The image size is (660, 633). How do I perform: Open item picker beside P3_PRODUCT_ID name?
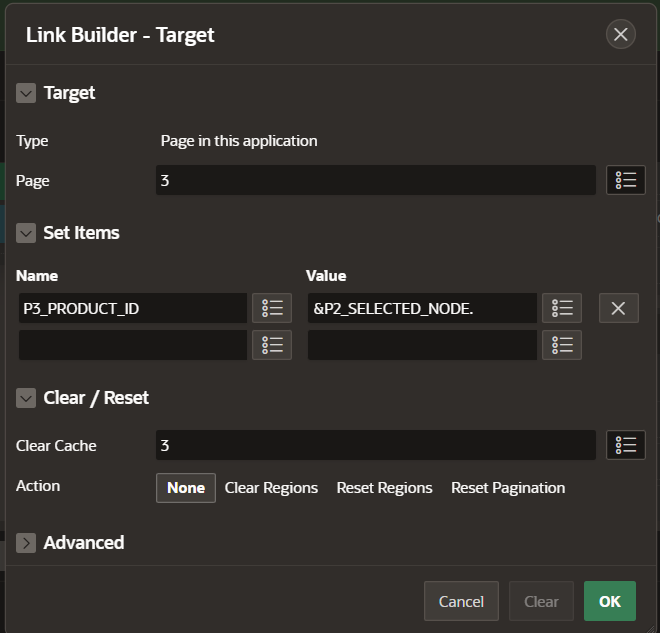click(x=272, y=308)
